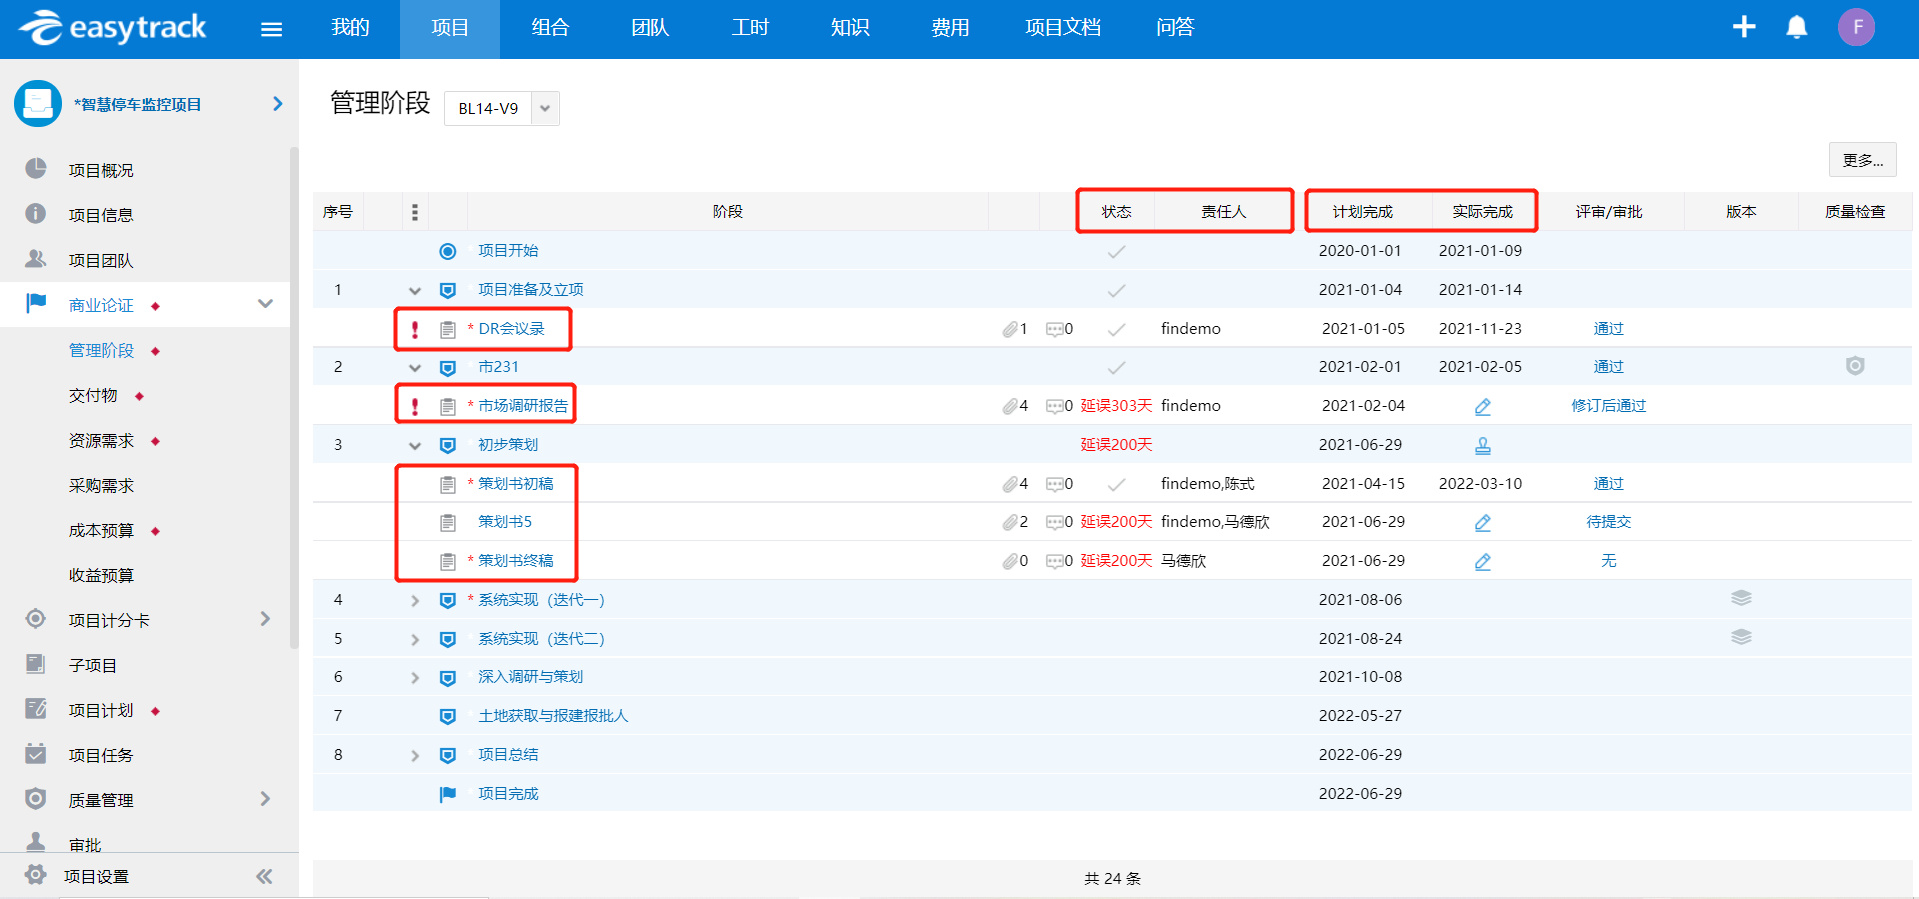Image resolution: width=1919 pixels, height=899 pixels.
Task: Open the 策划书初稿 link
Action: click(516, 484)
